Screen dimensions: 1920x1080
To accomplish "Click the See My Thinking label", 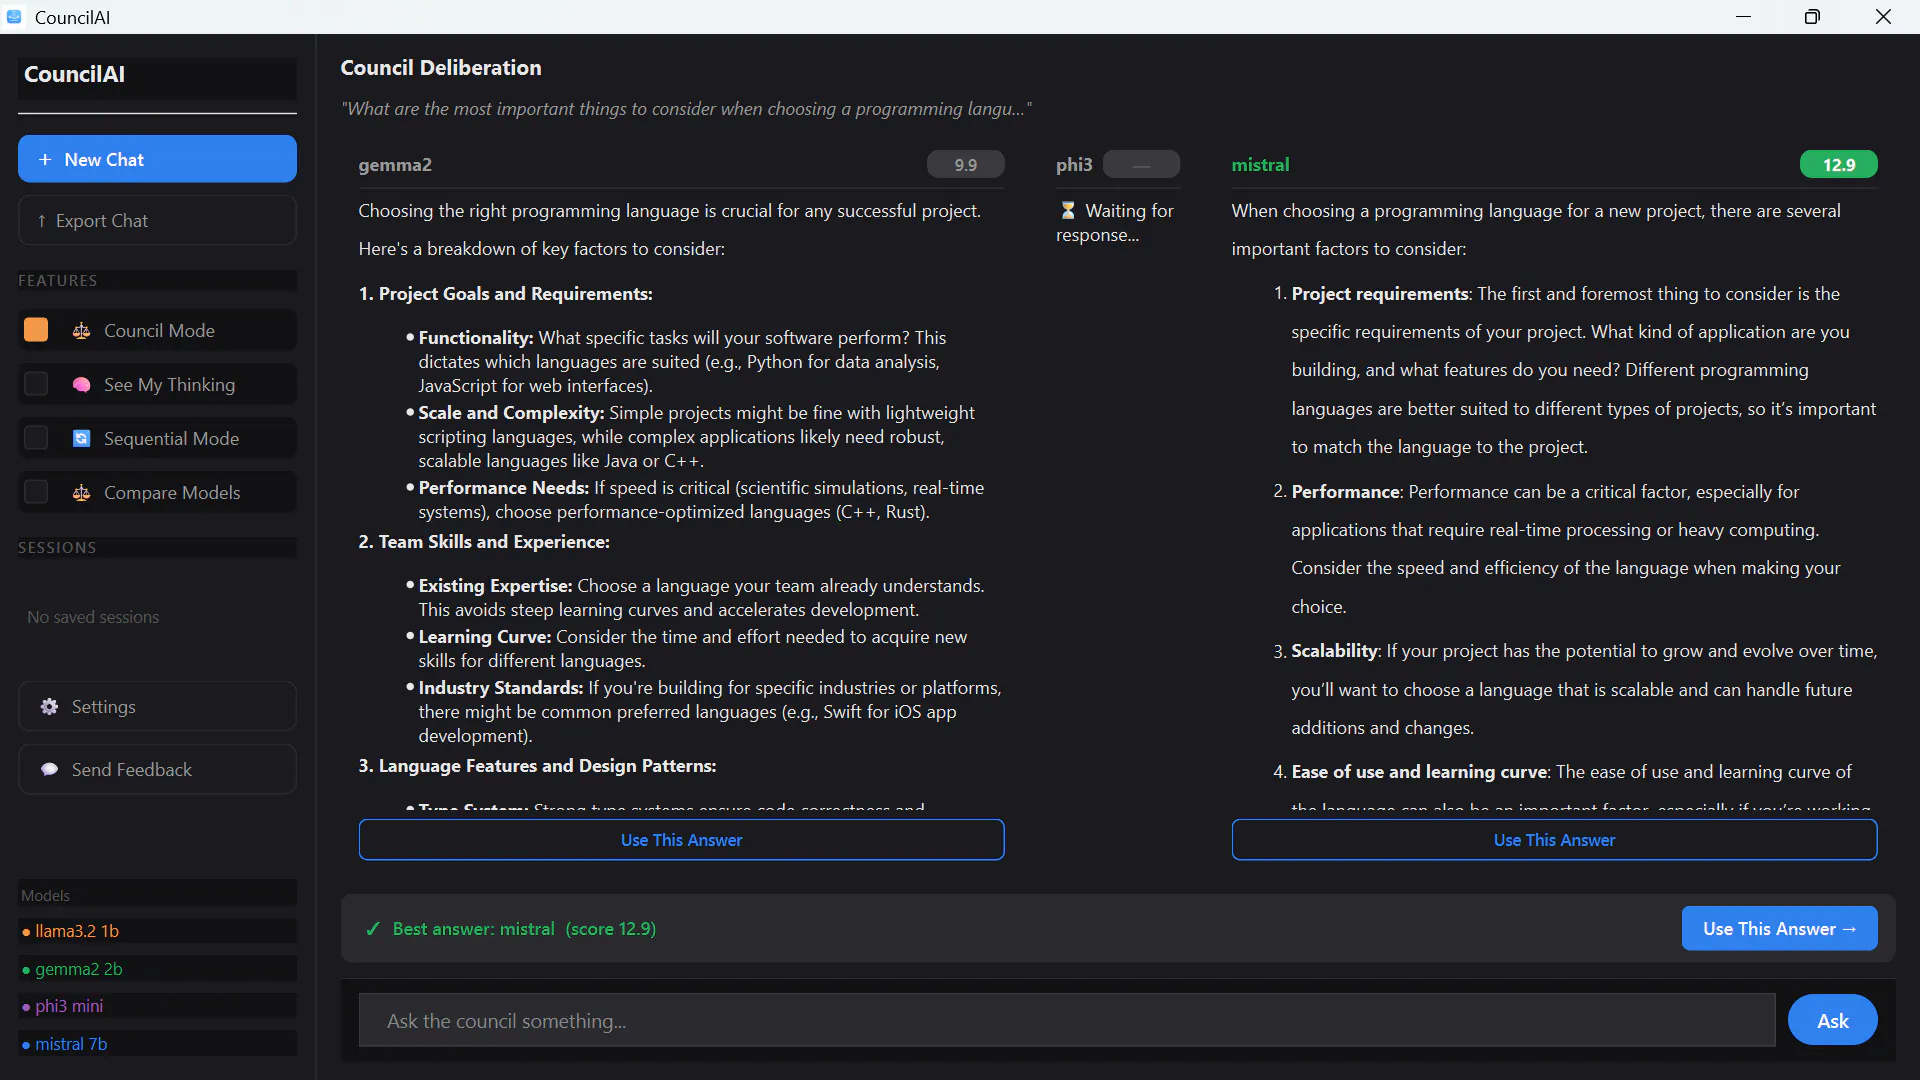I will pos(169,385).
